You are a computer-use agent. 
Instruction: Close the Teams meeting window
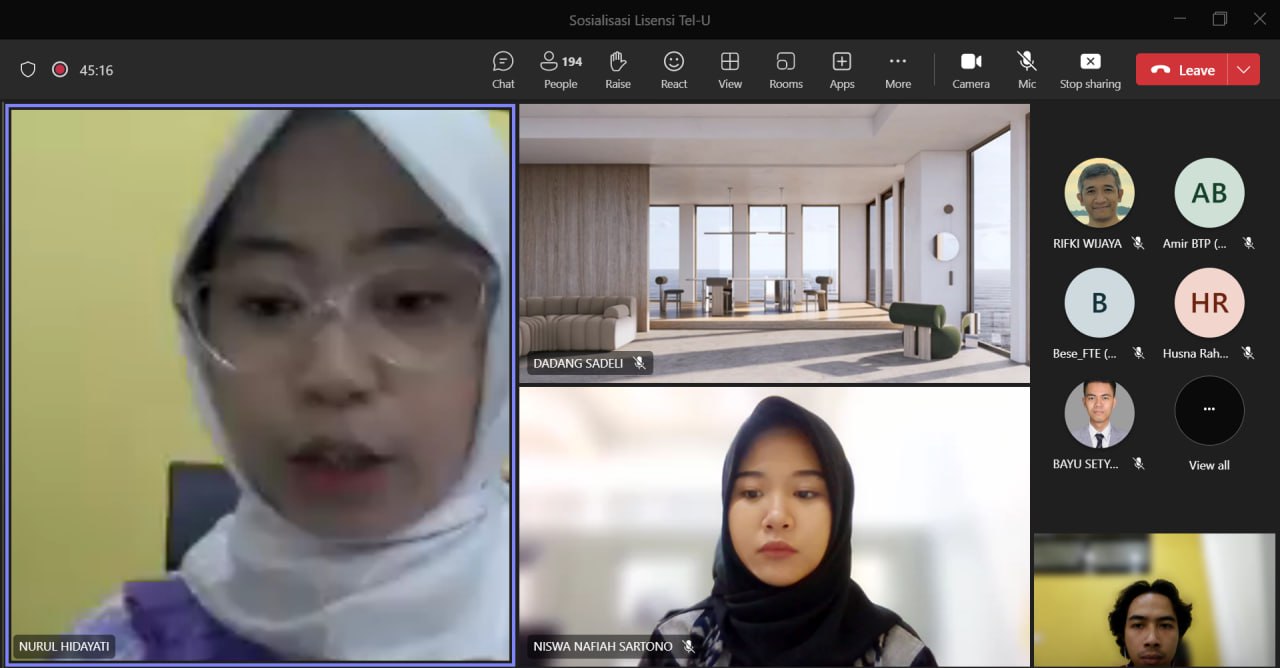click(x=1260, y=19)
